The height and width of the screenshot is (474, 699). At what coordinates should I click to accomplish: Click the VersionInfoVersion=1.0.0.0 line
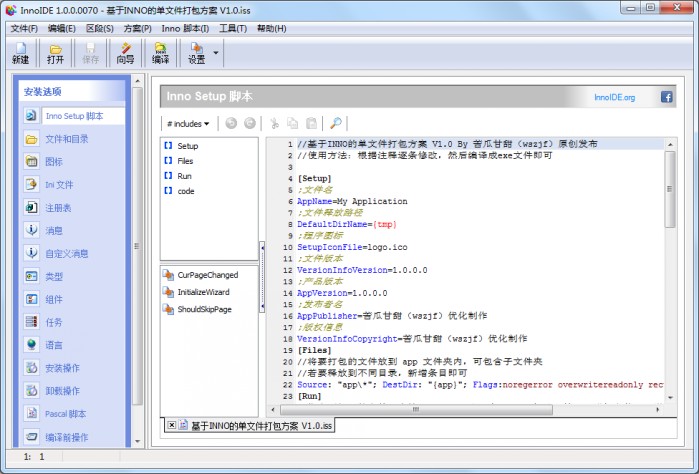pyautogui.click(x=362, y=270)
